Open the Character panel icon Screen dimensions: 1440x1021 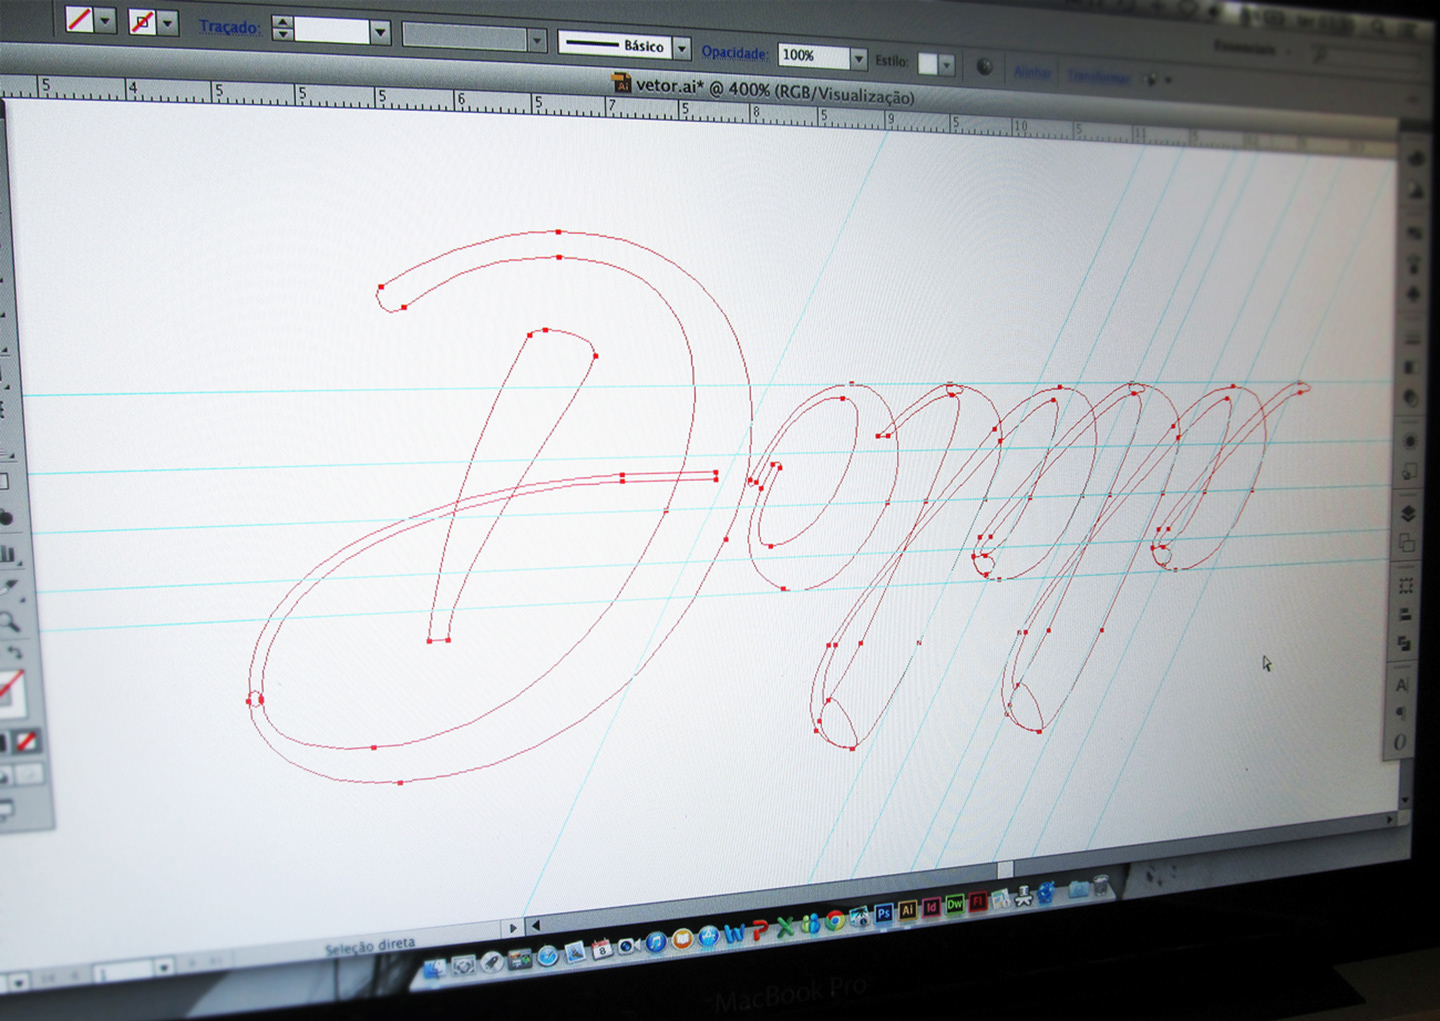coord(1402,684)
